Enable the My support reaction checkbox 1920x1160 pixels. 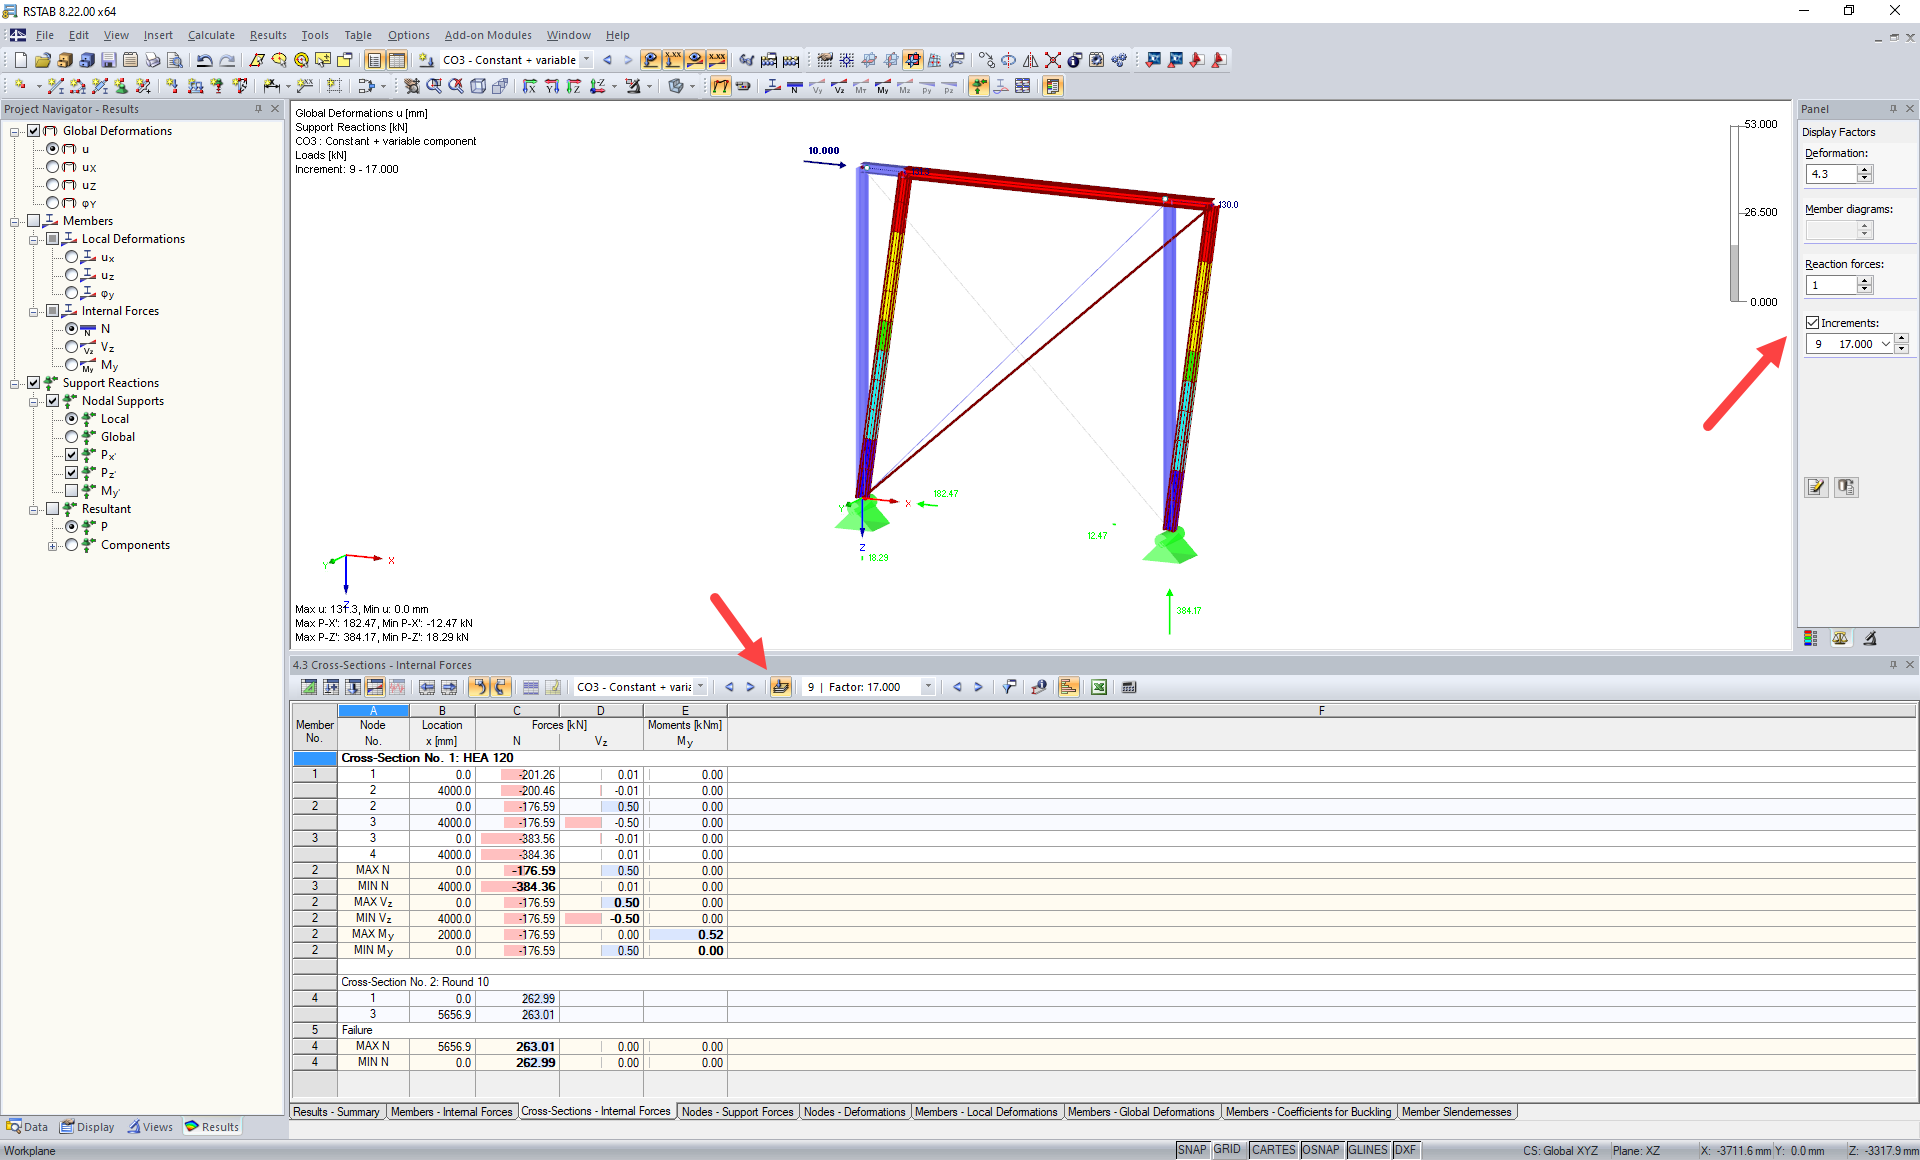72,491
